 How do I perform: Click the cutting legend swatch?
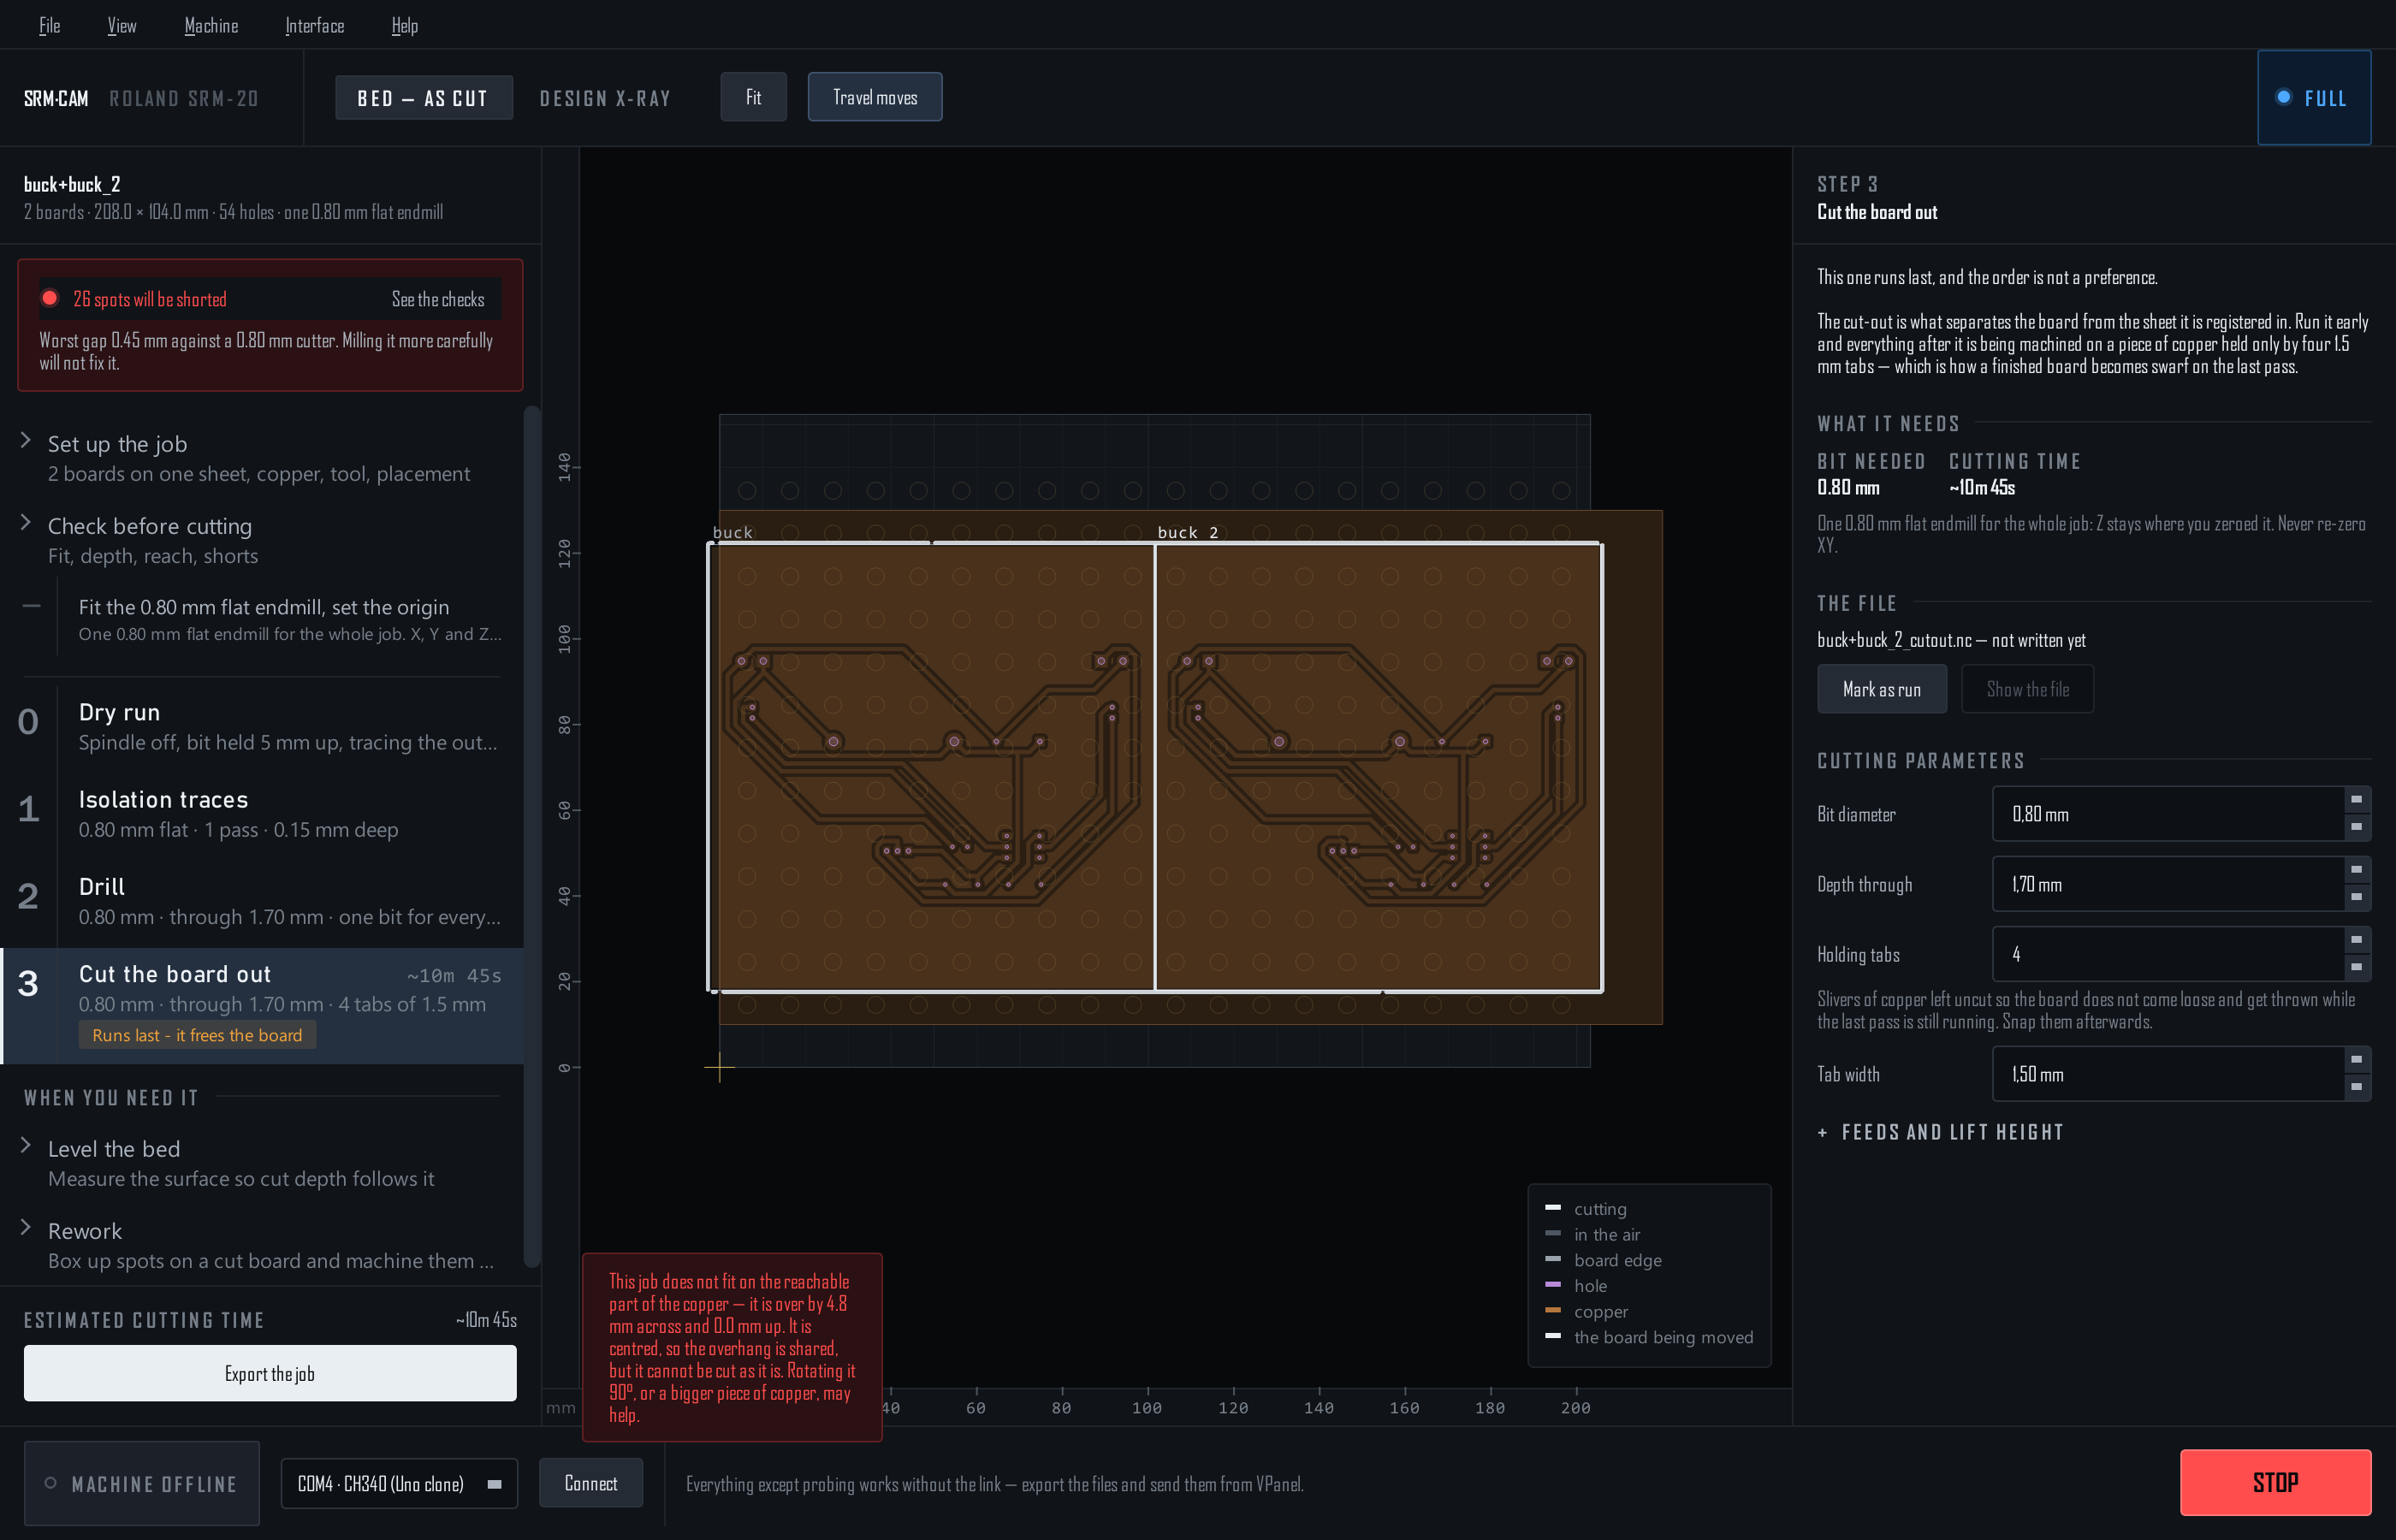[1553, 1208]
